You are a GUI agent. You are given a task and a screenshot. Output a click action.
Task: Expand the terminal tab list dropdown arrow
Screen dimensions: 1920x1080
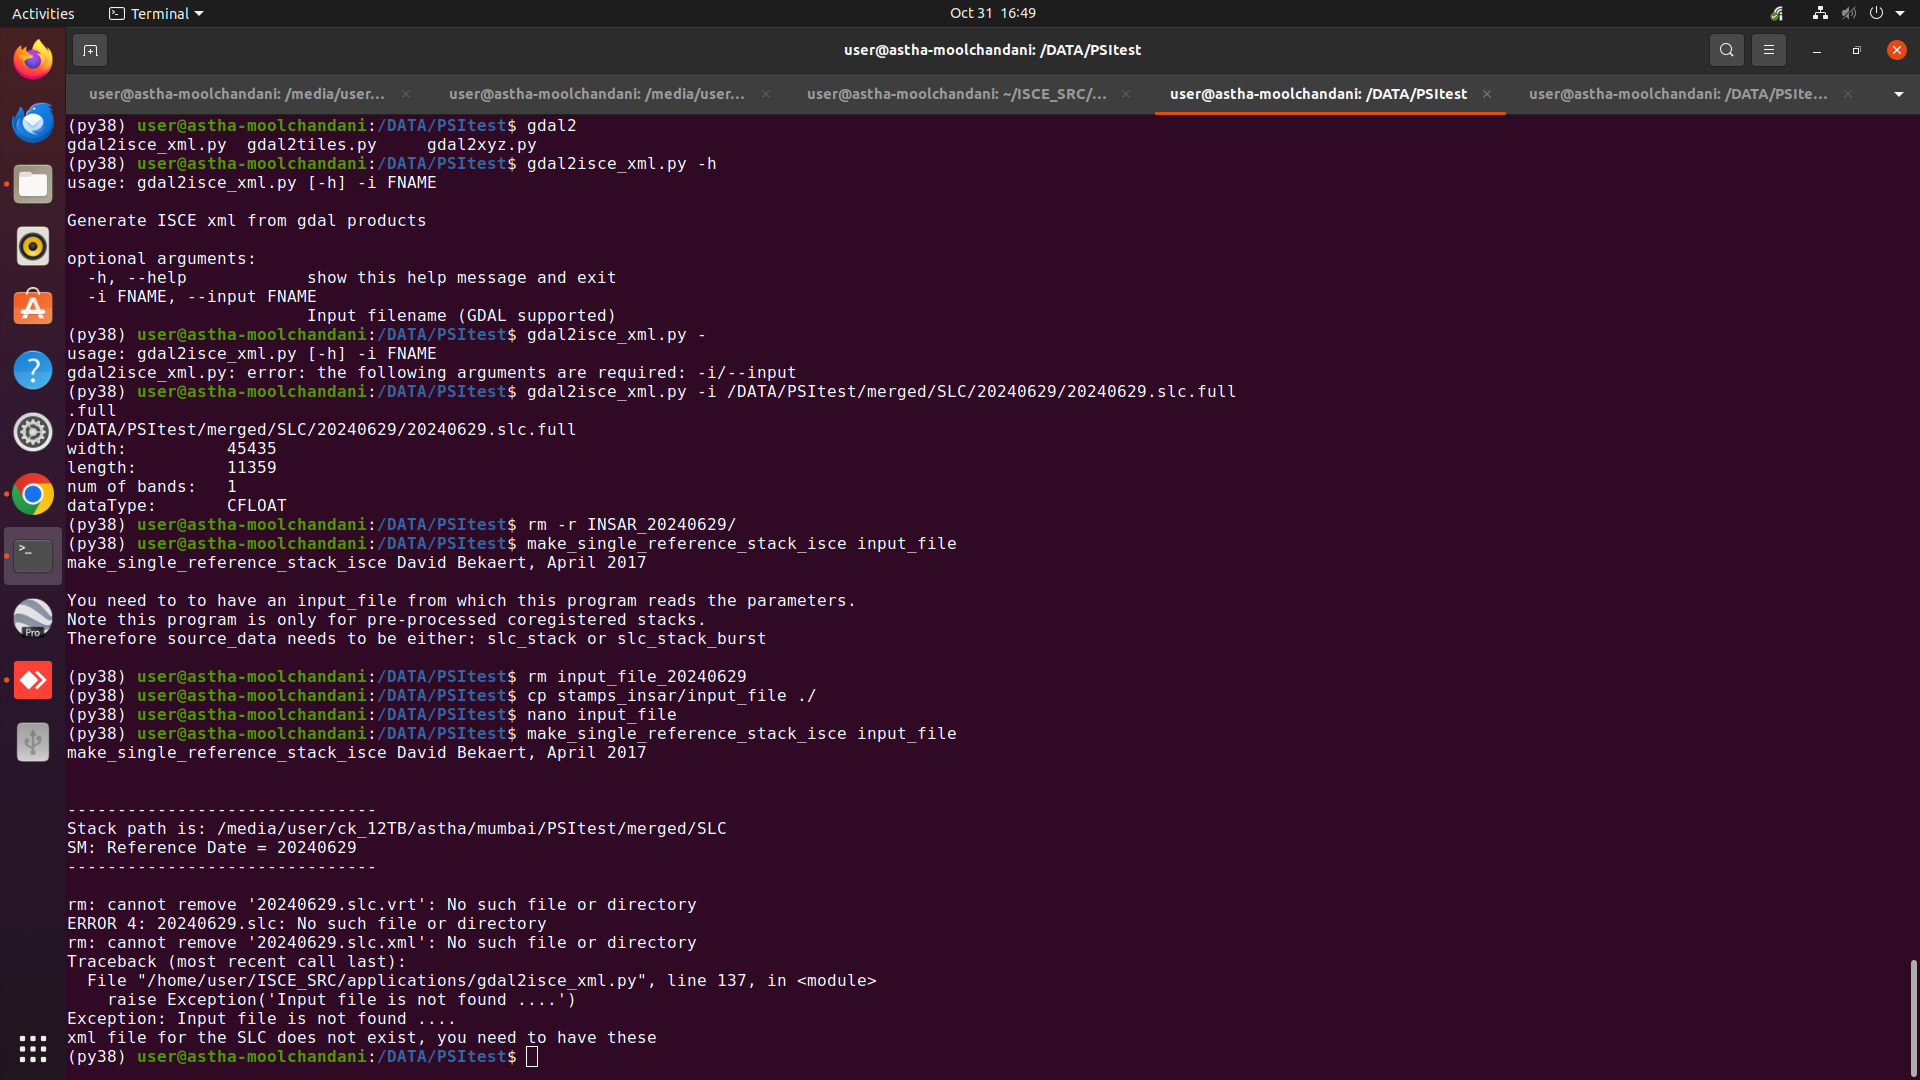[1898, 94]
